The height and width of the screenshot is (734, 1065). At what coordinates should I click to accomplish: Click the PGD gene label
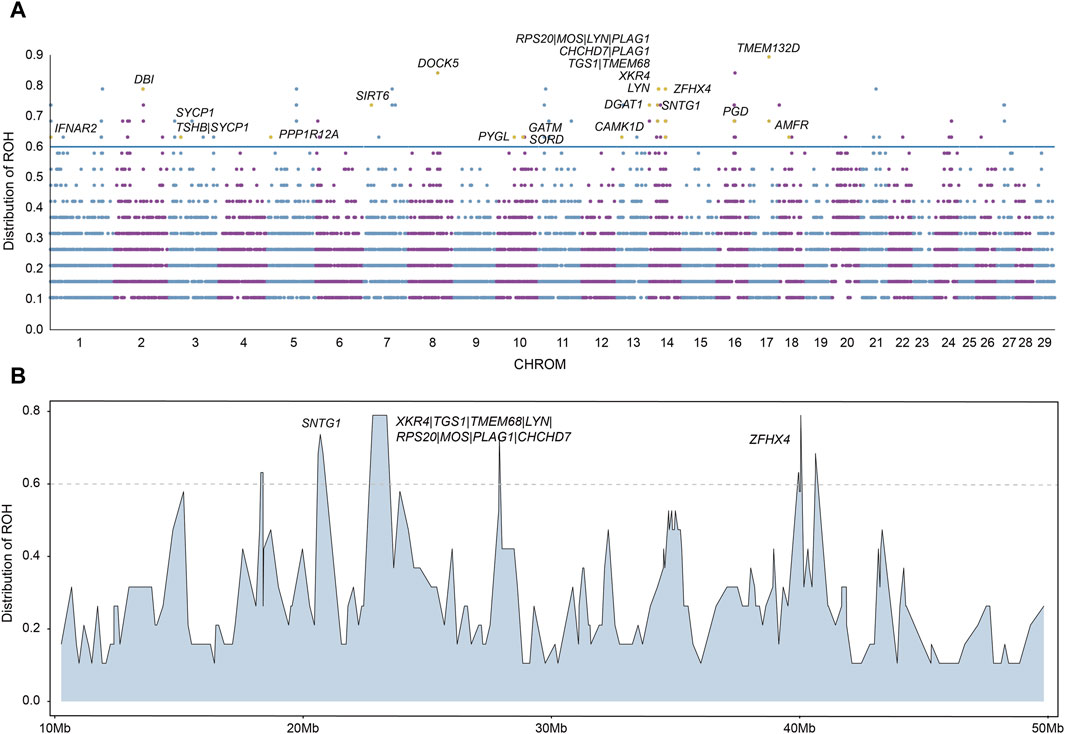pos(735,111)
